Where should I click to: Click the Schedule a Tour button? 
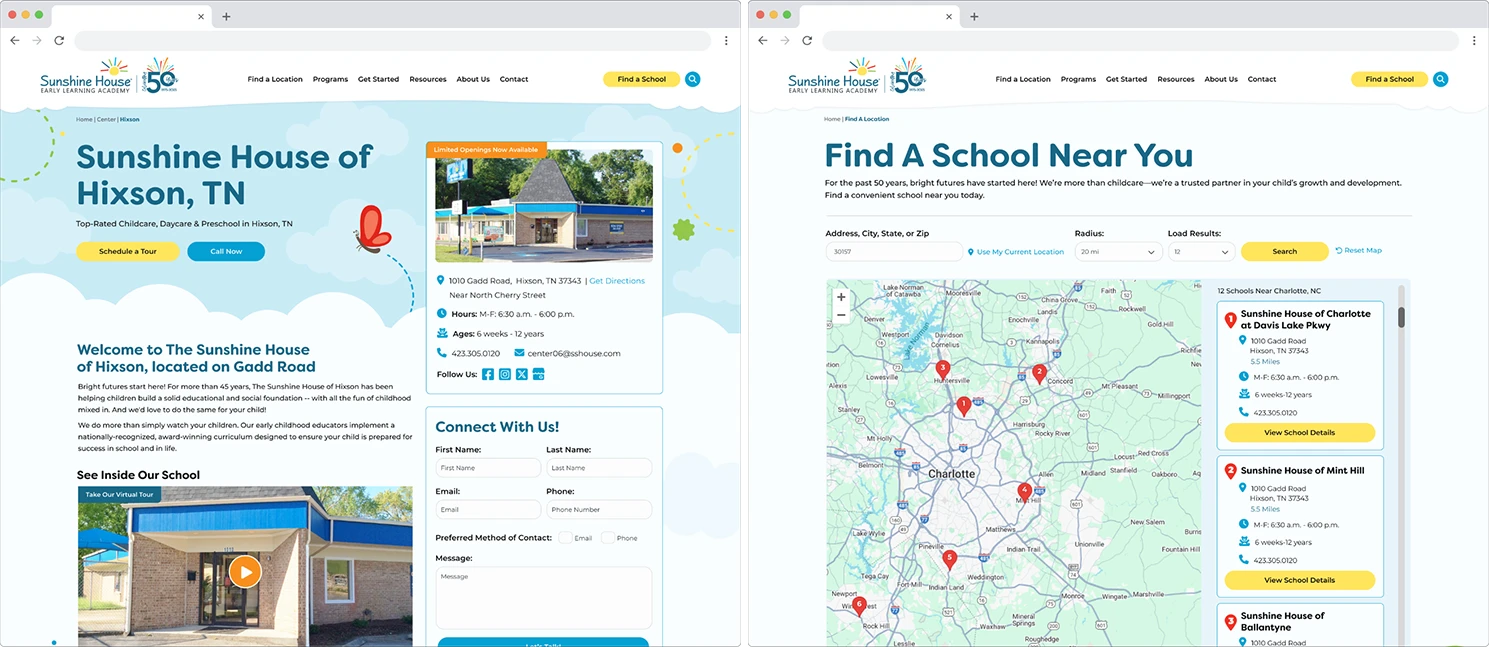pos(128,251)
